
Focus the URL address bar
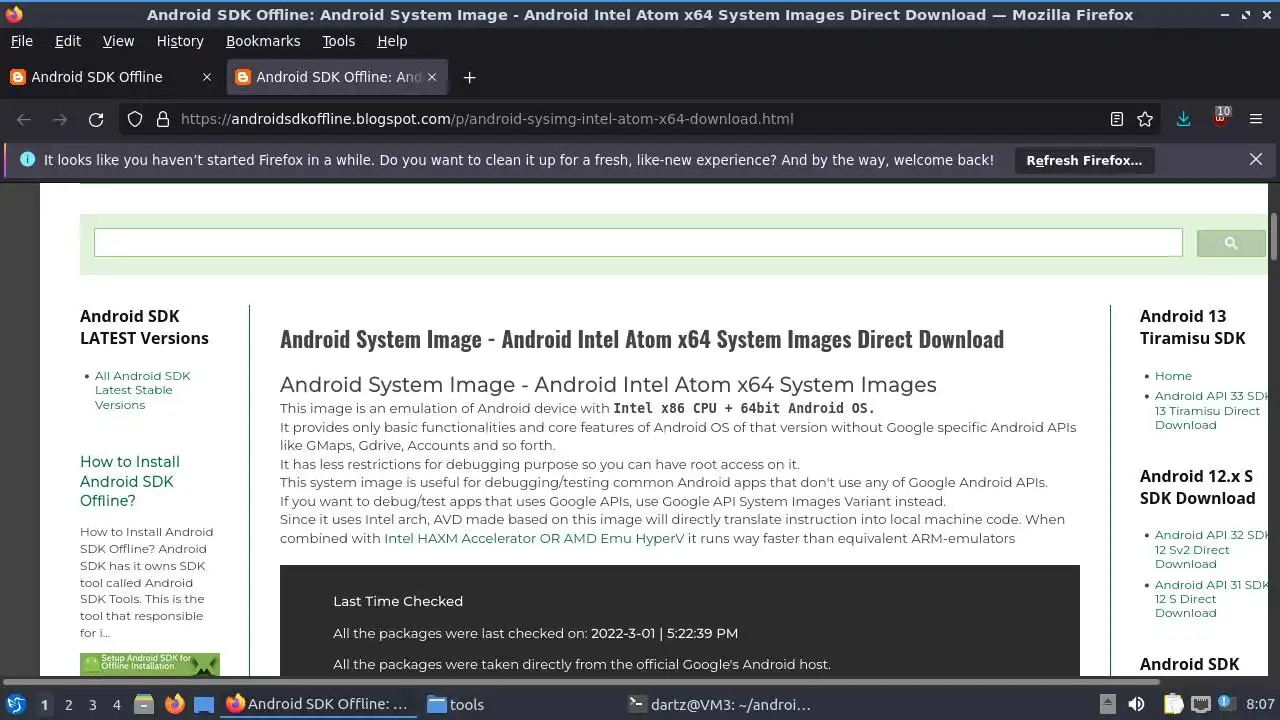coord(640,119)
